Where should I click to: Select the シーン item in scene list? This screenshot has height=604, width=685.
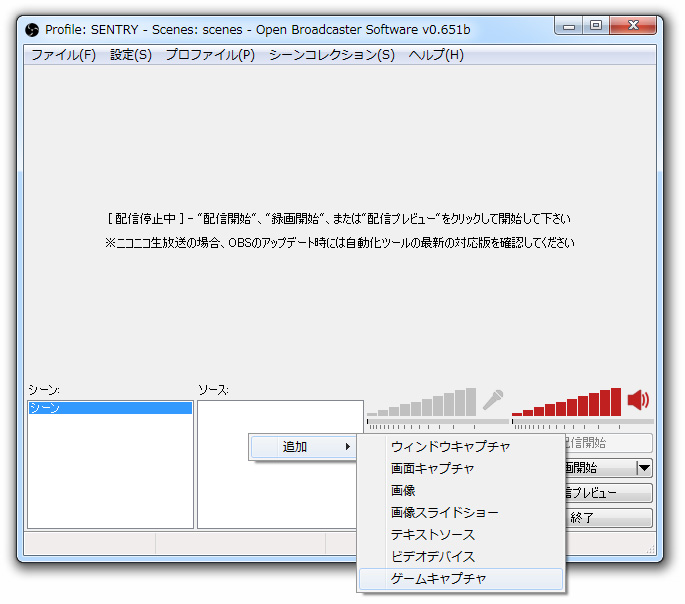pyautogui.click(x=110, y=407)
